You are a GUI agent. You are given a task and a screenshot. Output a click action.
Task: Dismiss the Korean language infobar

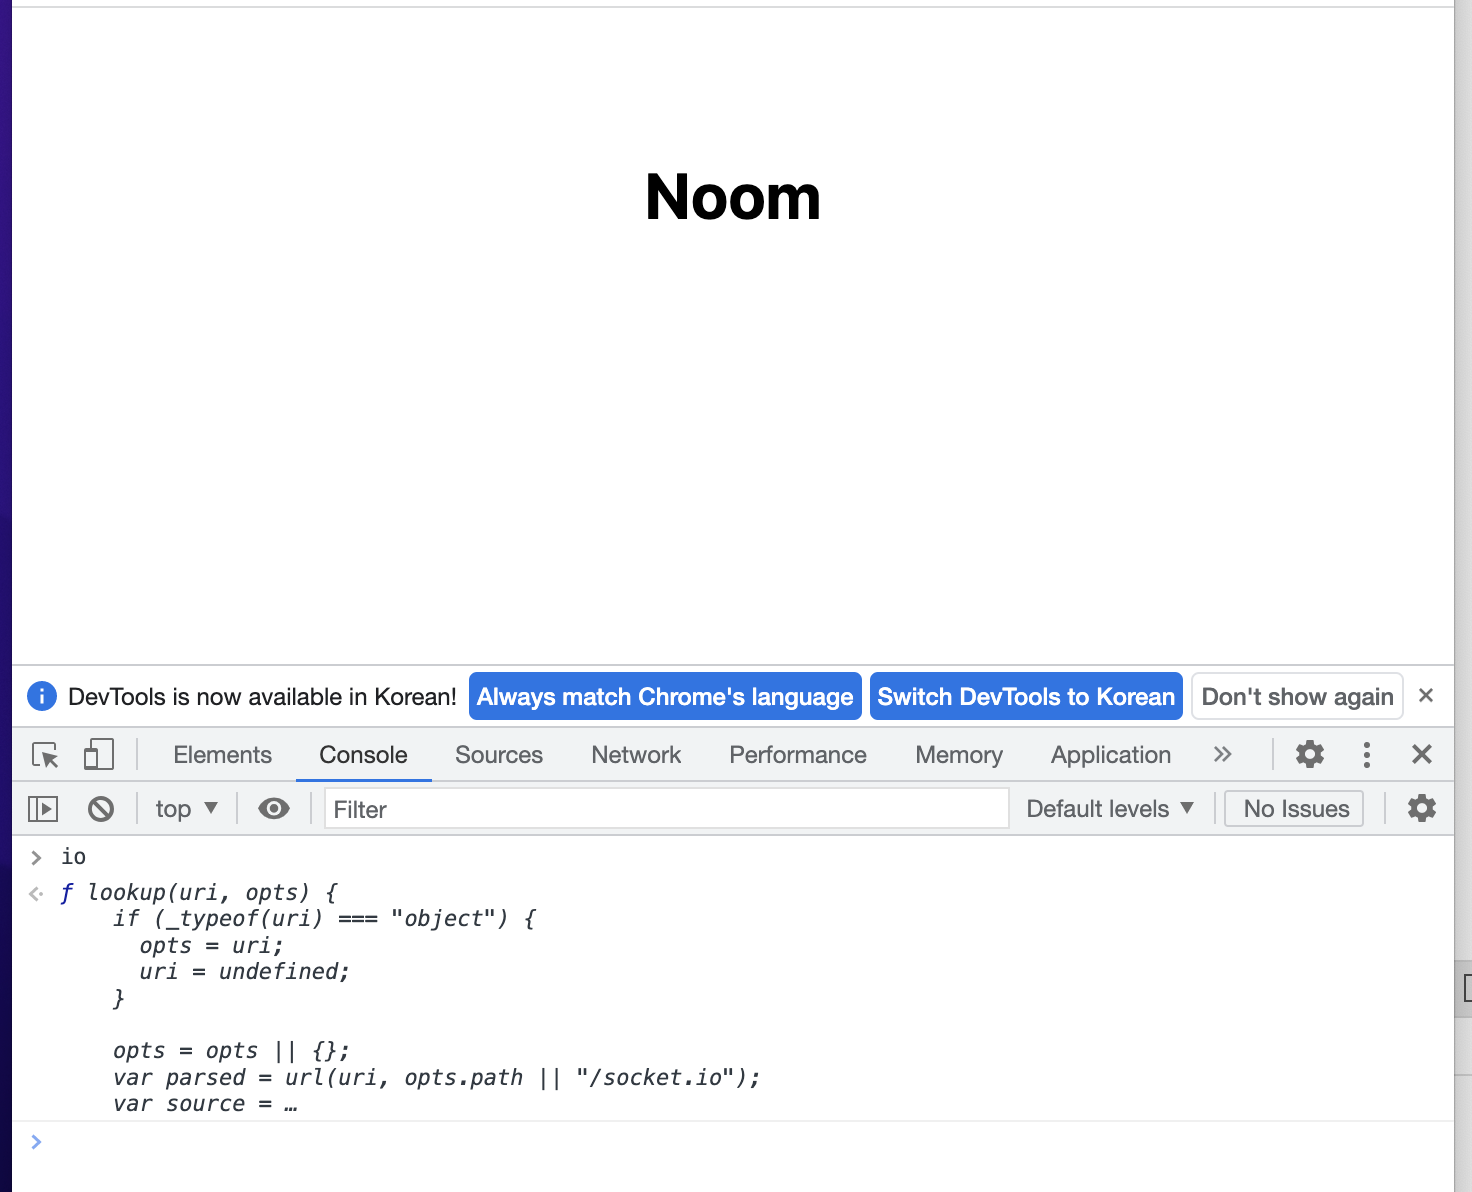point(1426,695)
